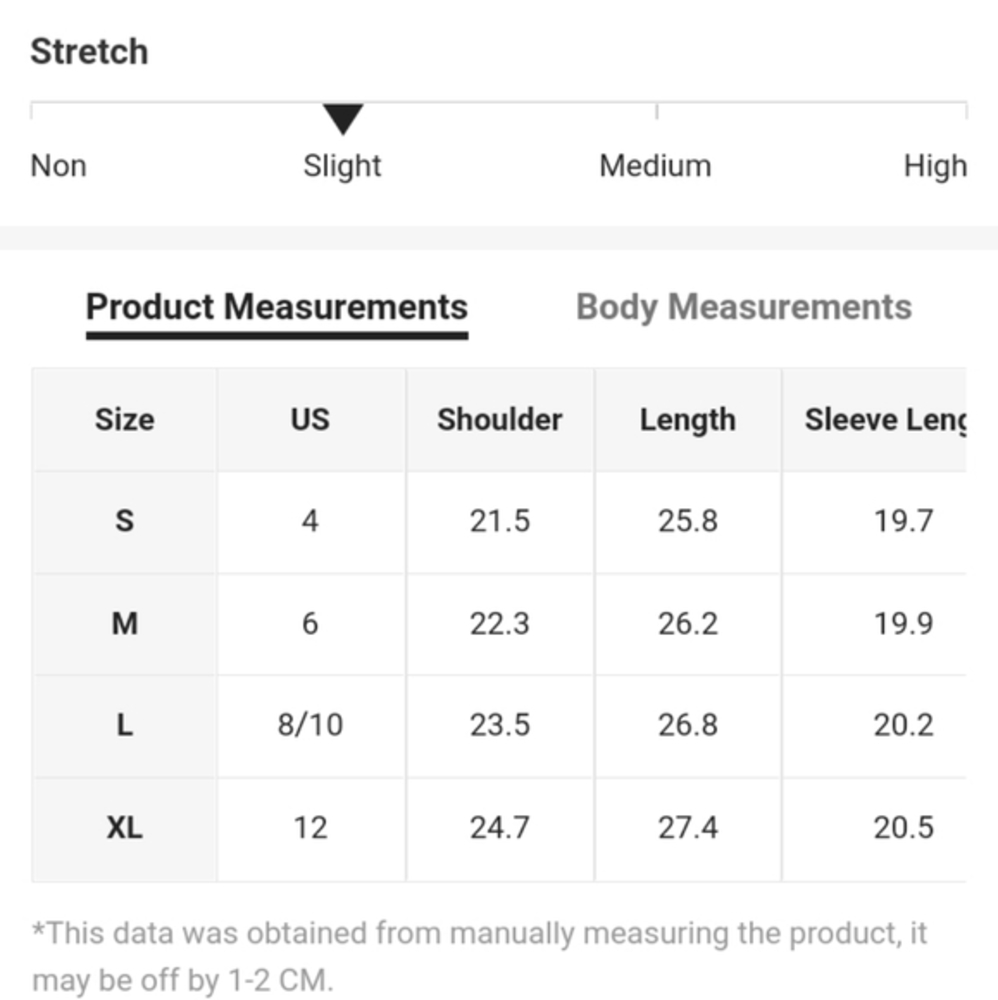Click the Slight stretch label
998x1000 pixels.
click(x=342, y=166)
